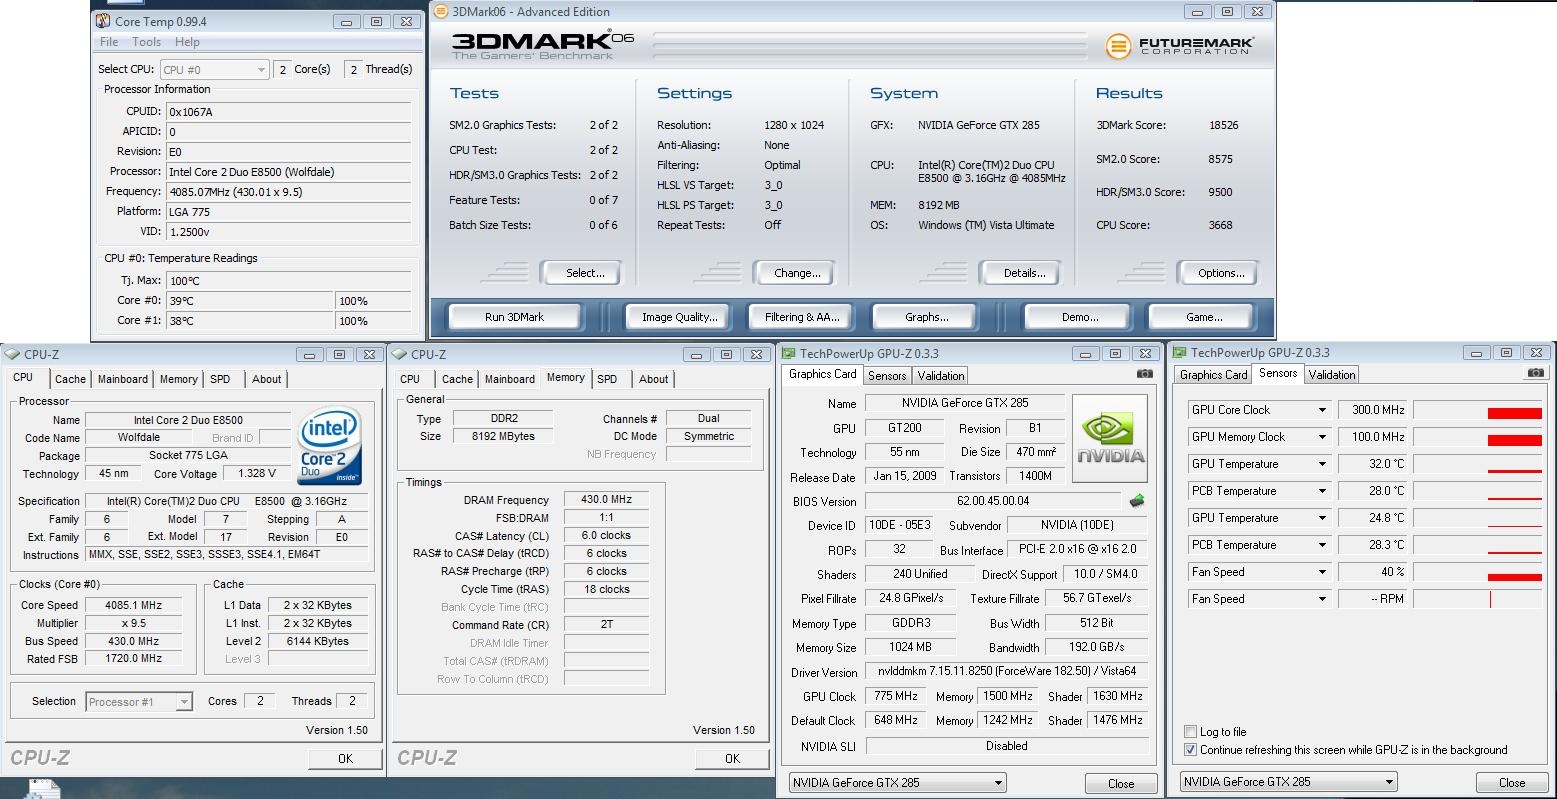Viewport: 1557px width, 799px height.
Task: Click the Futuremark Corporation logo
Action: [x=1179, y=46]
